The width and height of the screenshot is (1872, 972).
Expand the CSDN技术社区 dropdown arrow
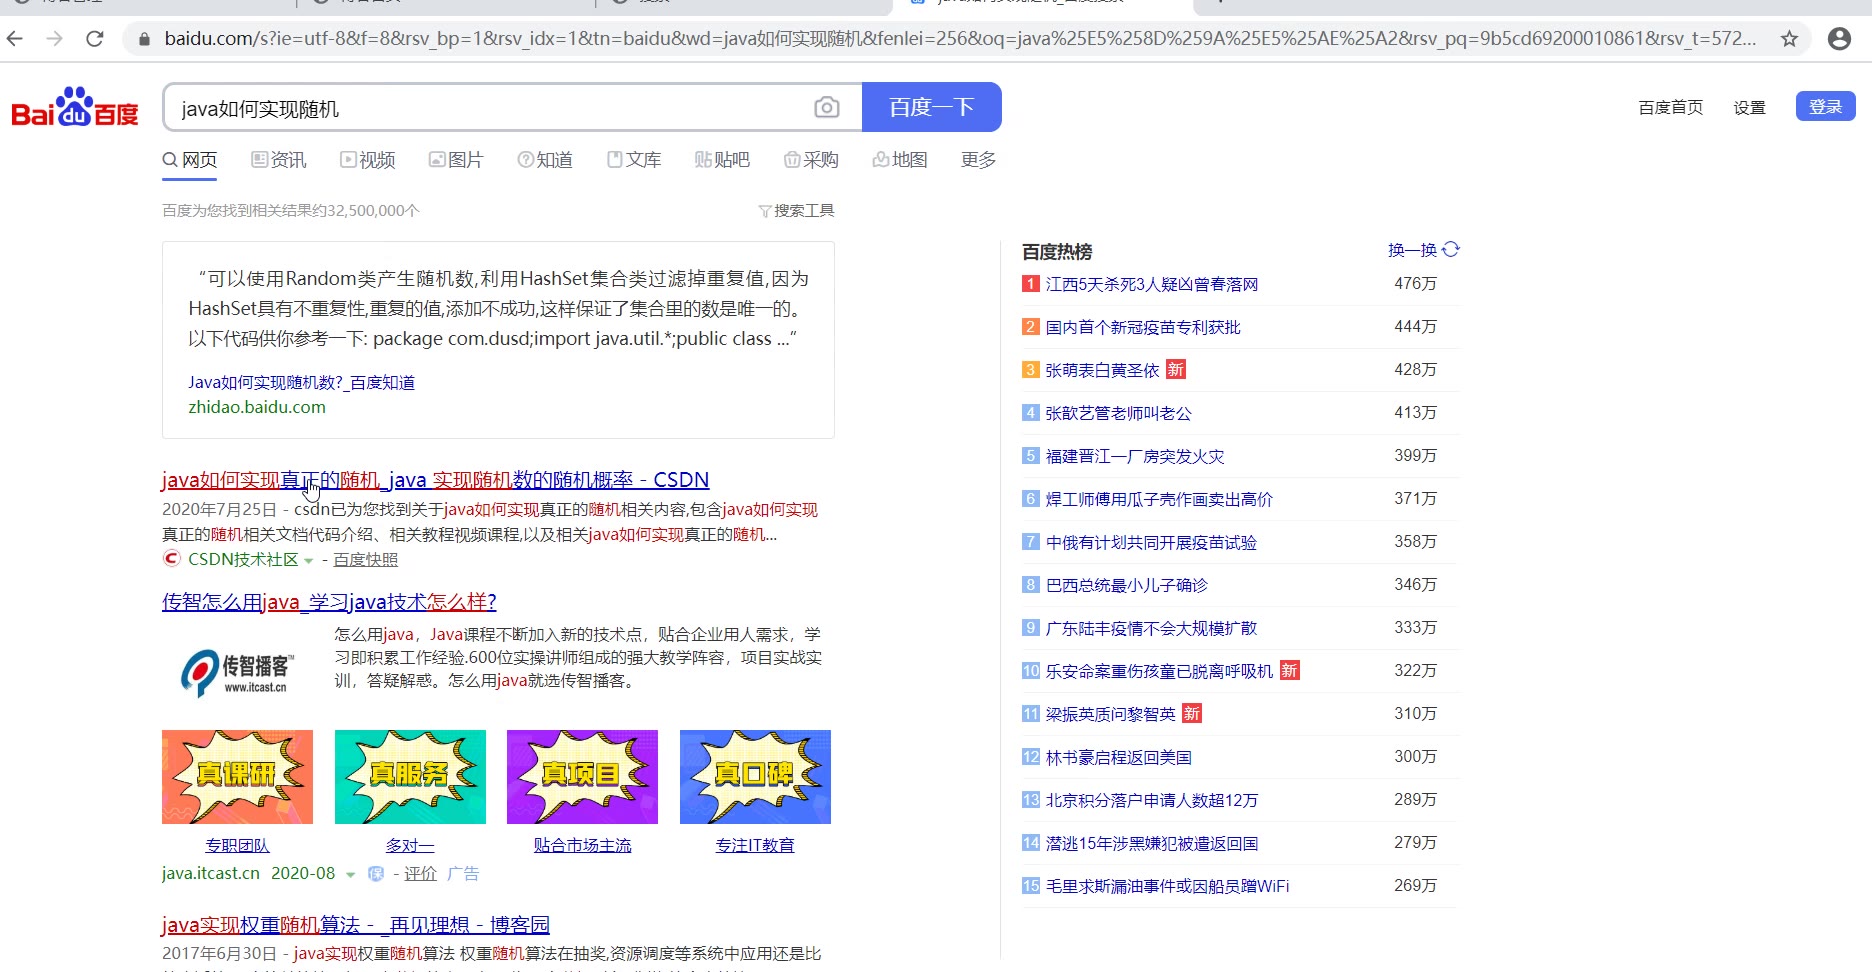309,561
